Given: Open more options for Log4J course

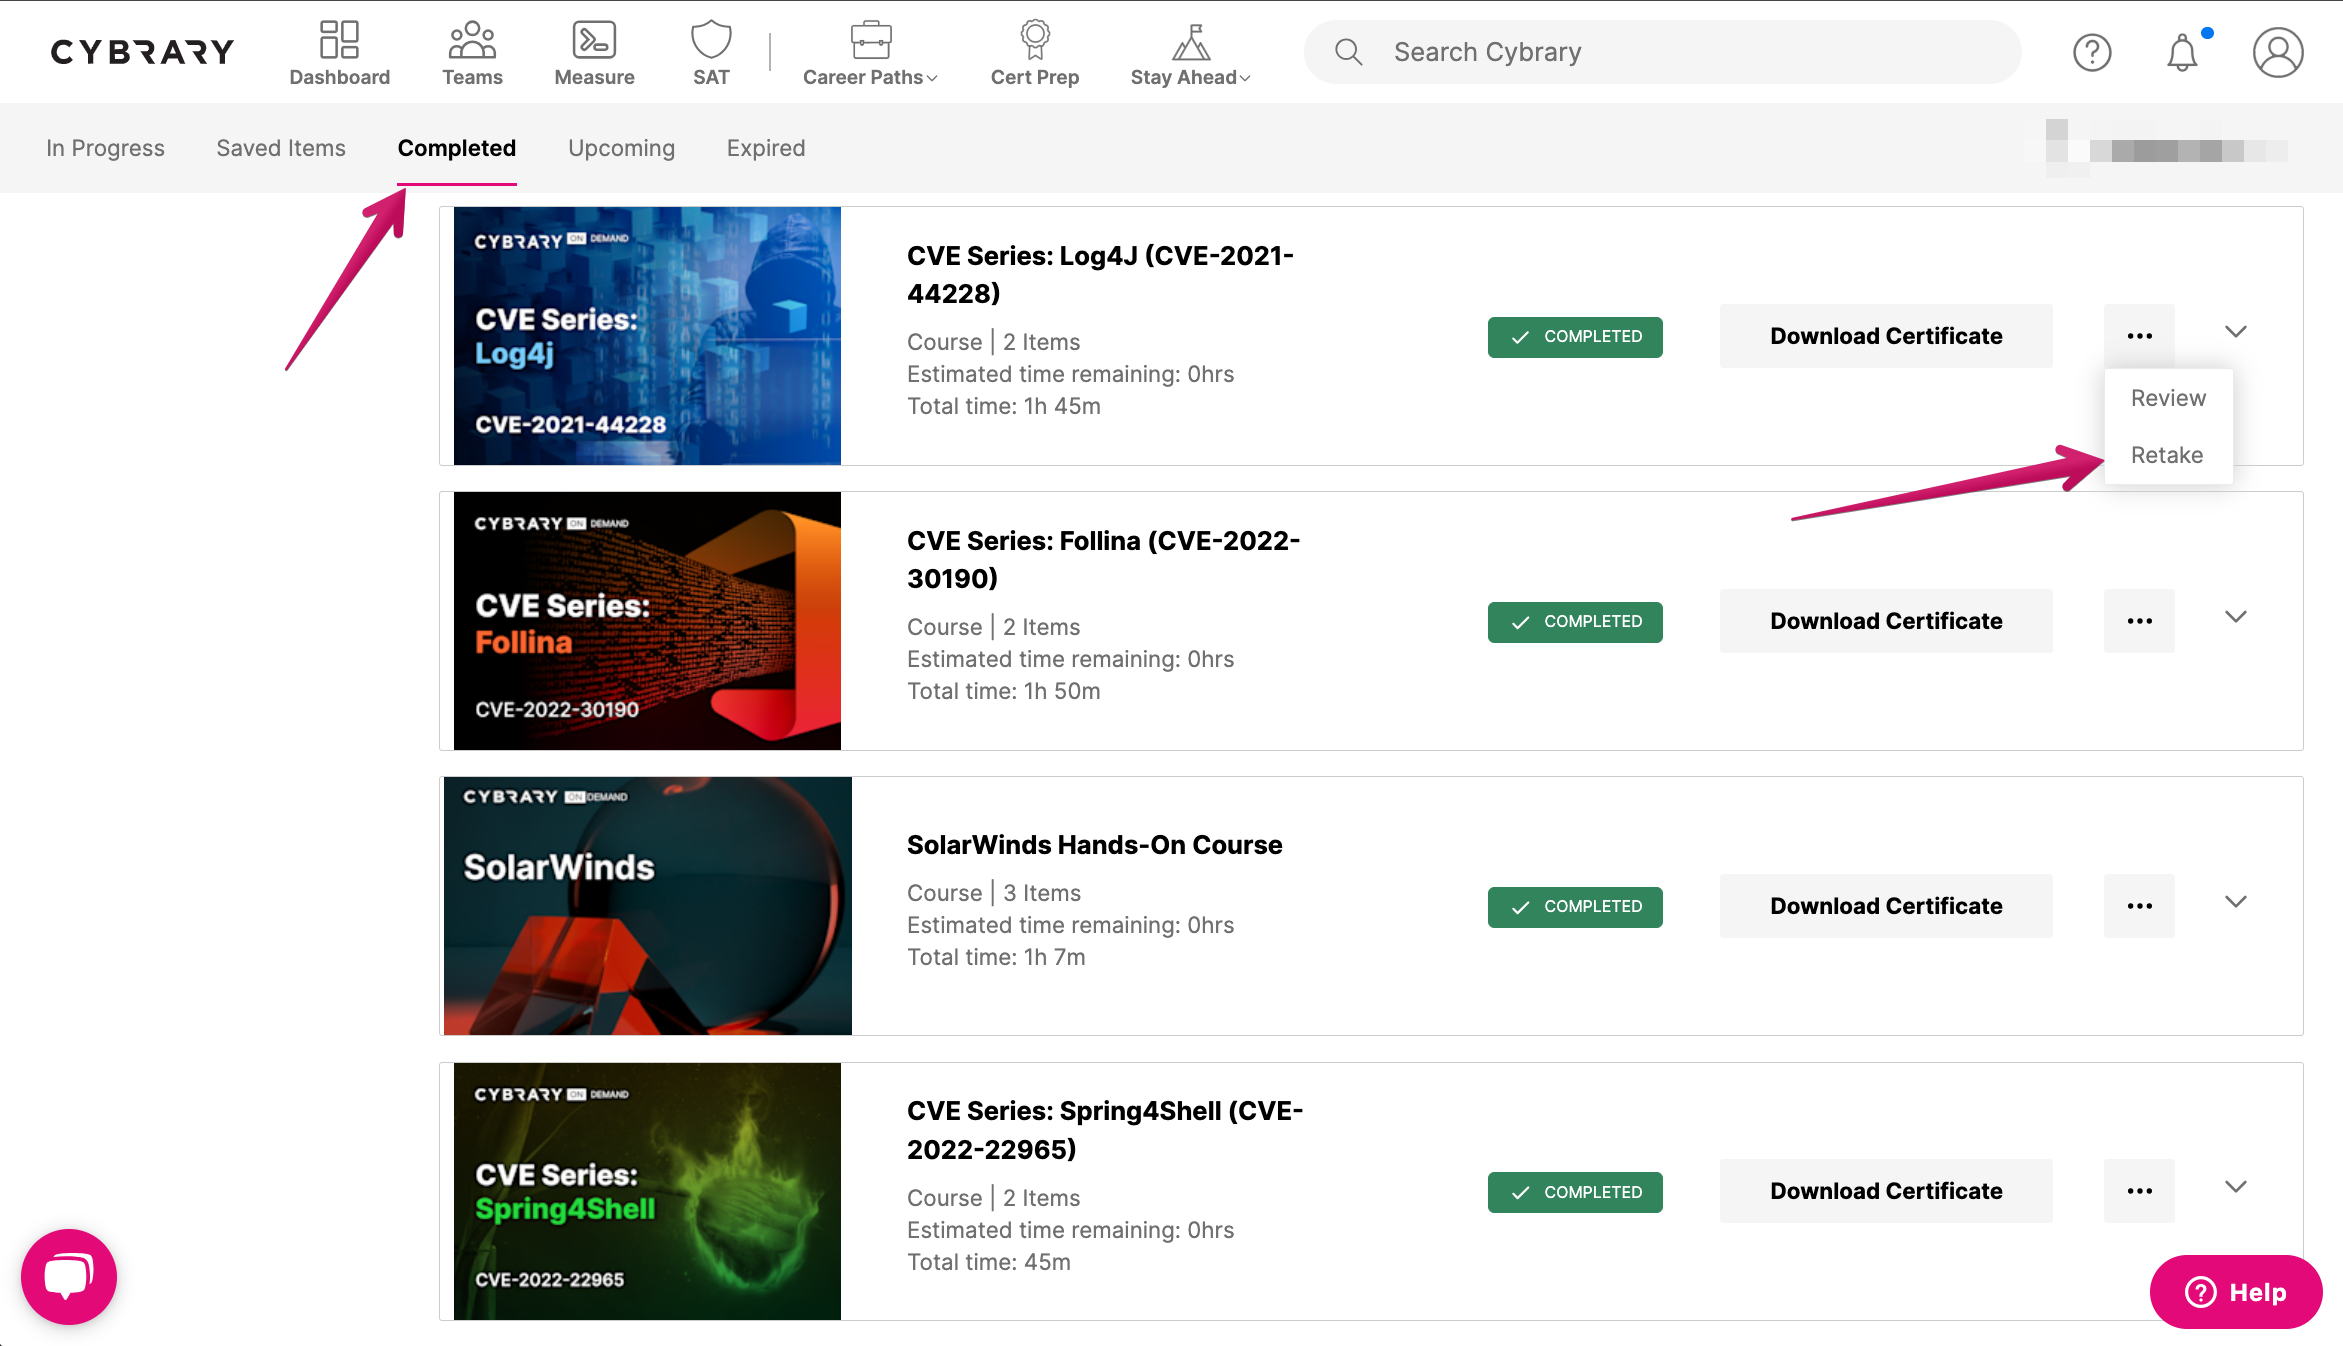Looking at the screenshot, I should coord(2139,336).
